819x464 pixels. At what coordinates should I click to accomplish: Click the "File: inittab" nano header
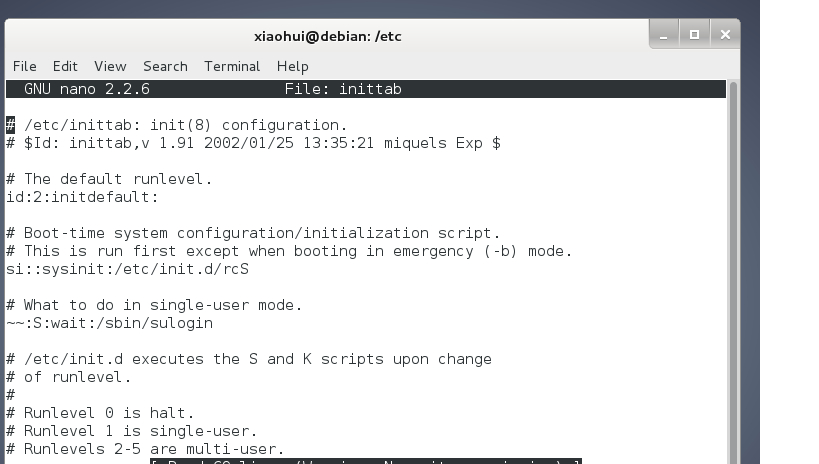343,89
